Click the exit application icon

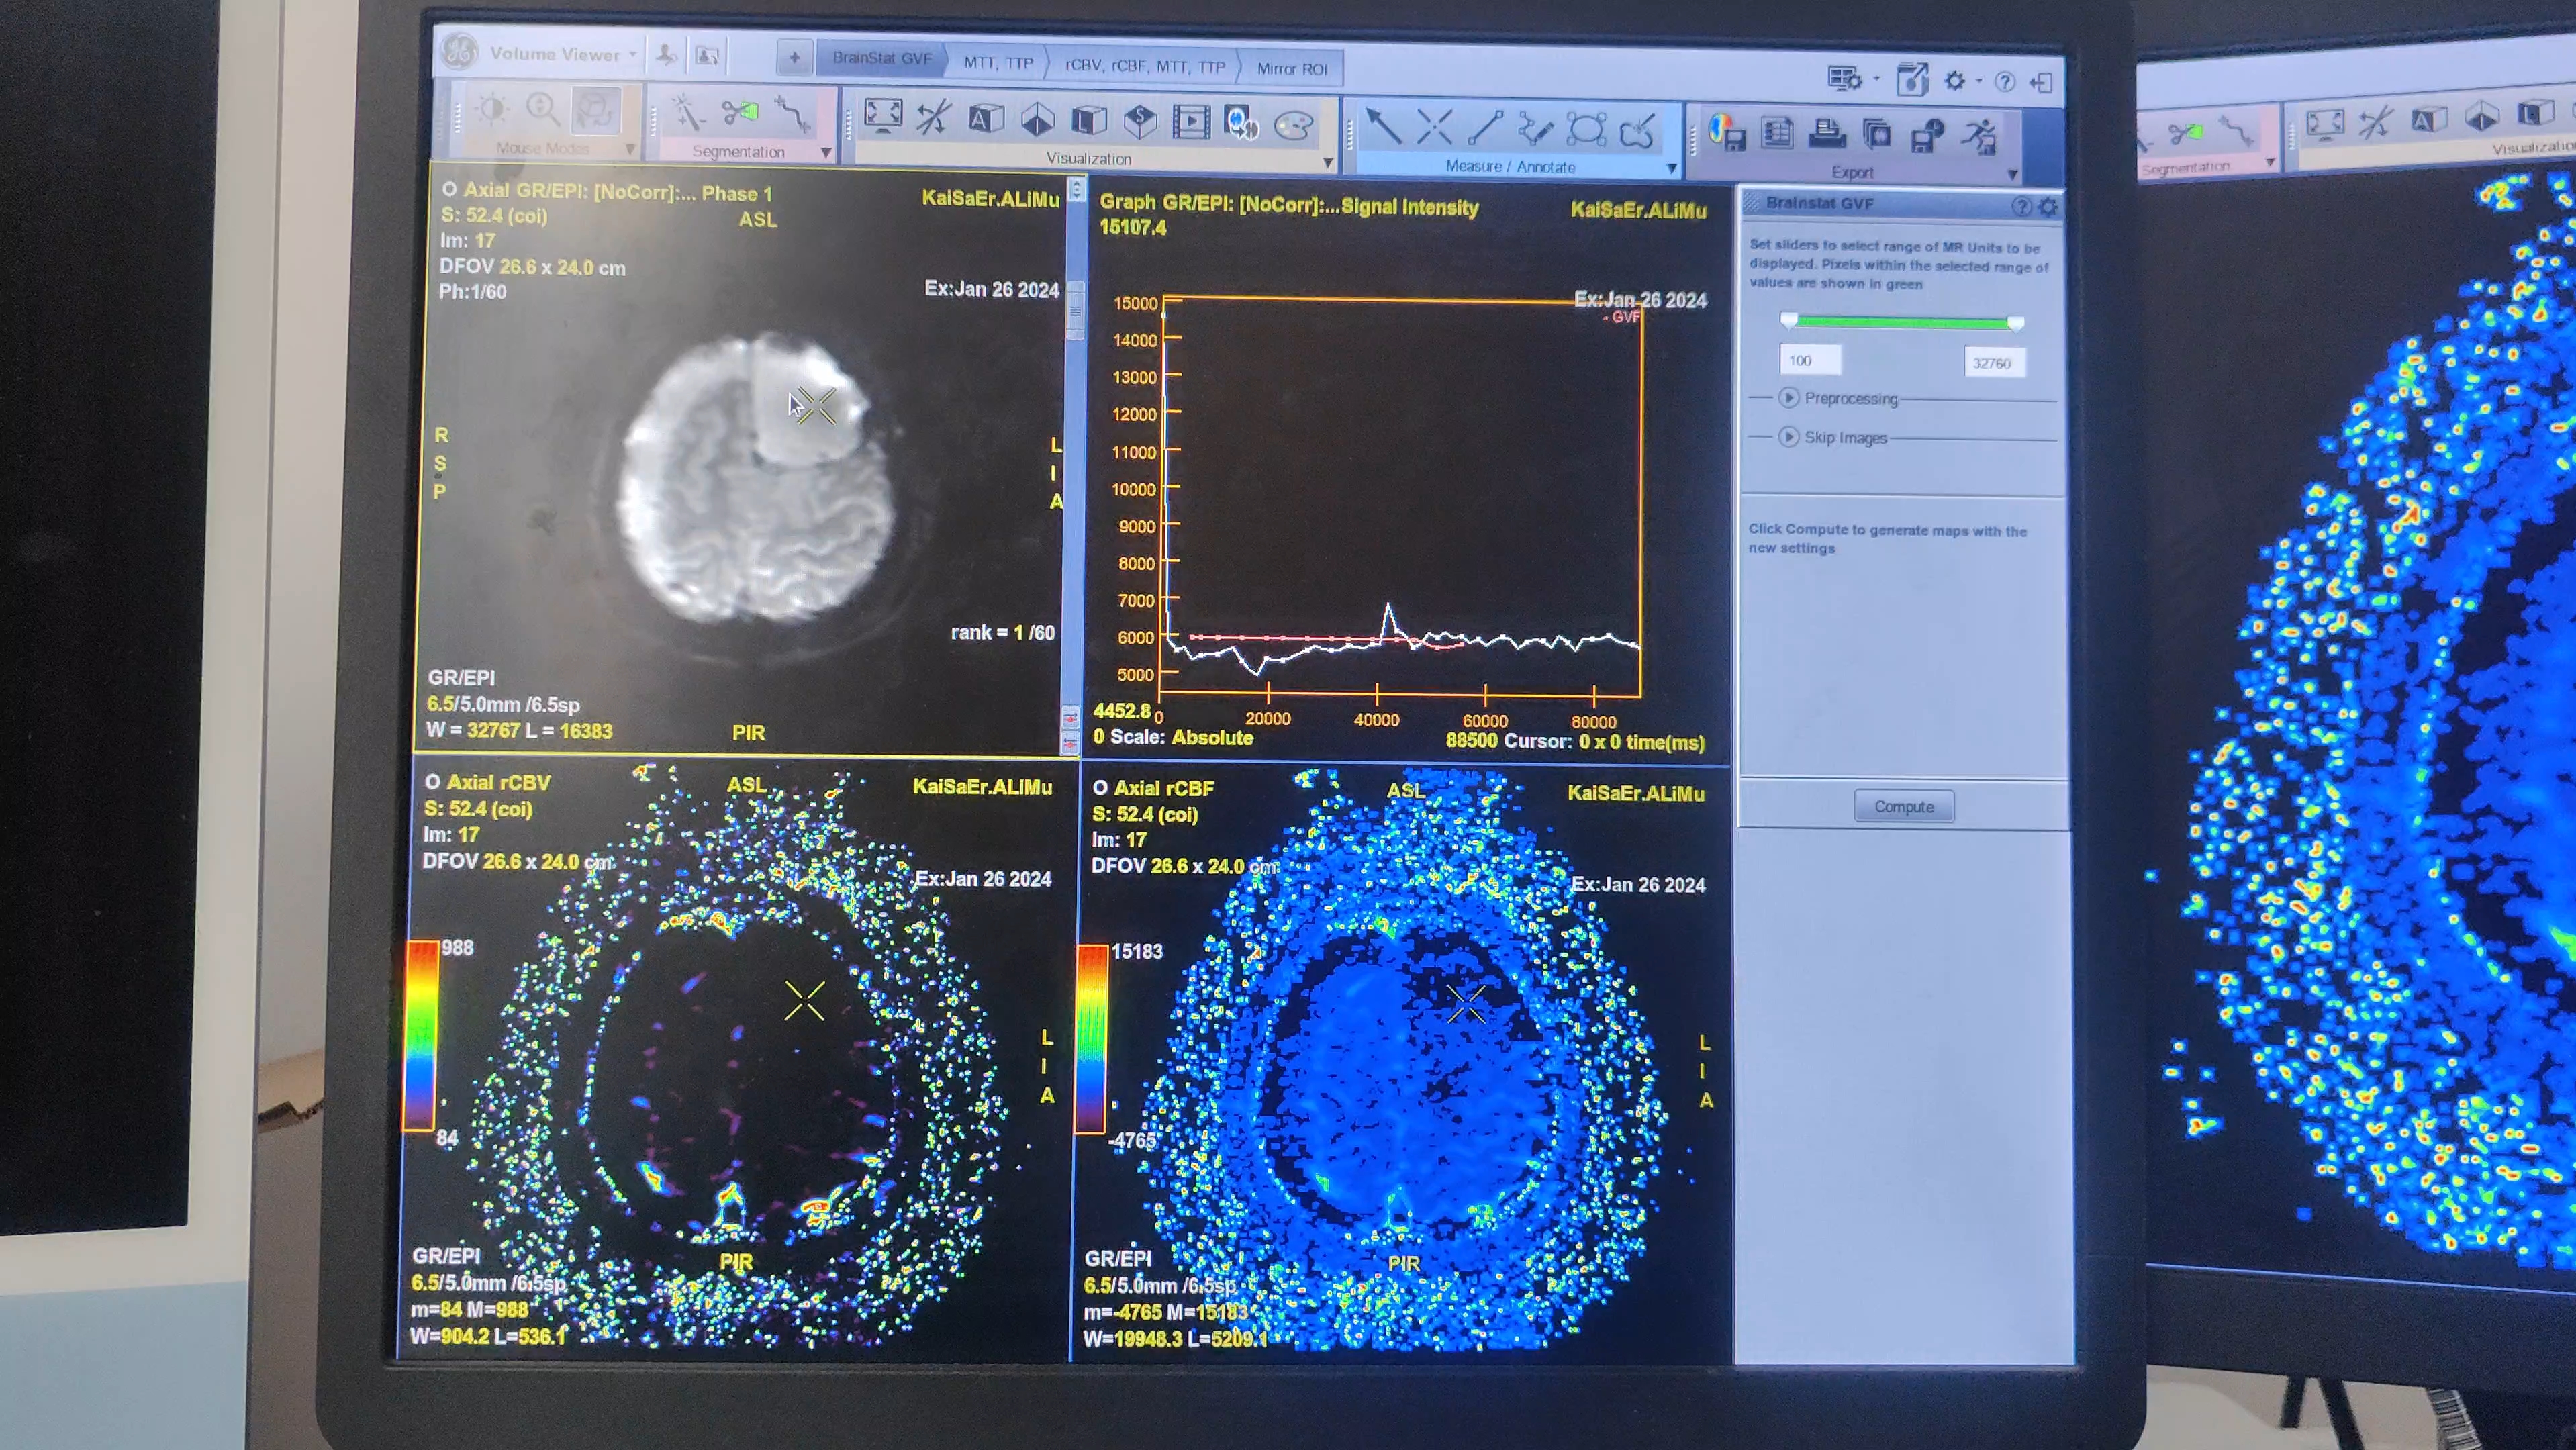click(2041, 82)
